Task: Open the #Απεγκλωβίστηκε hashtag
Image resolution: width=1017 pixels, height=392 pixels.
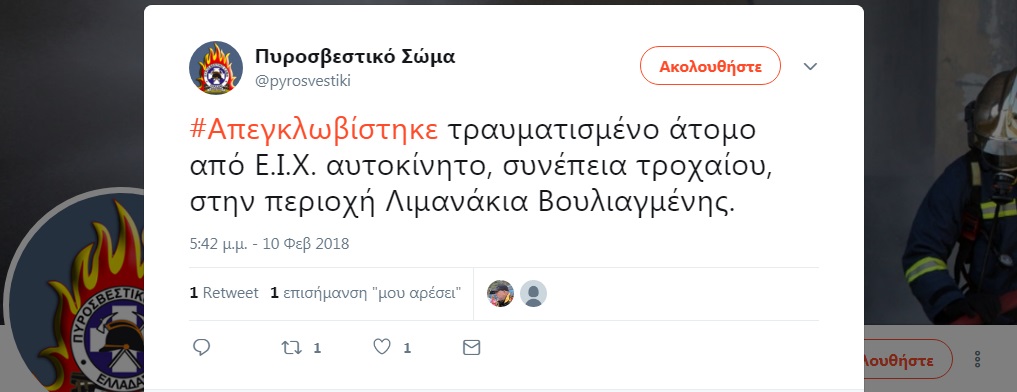Action: click(314, 130)
